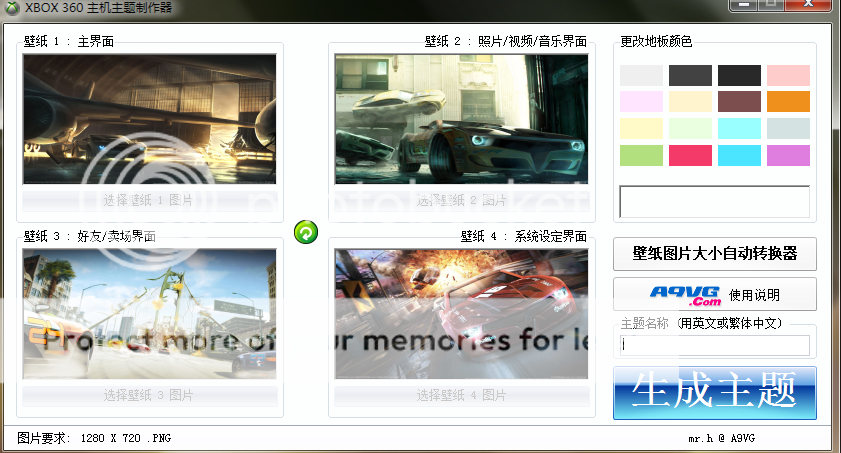This screenshot has height=453, width=841.
Task: Select the brown floor color swatch
Action: tap(739, 101)
